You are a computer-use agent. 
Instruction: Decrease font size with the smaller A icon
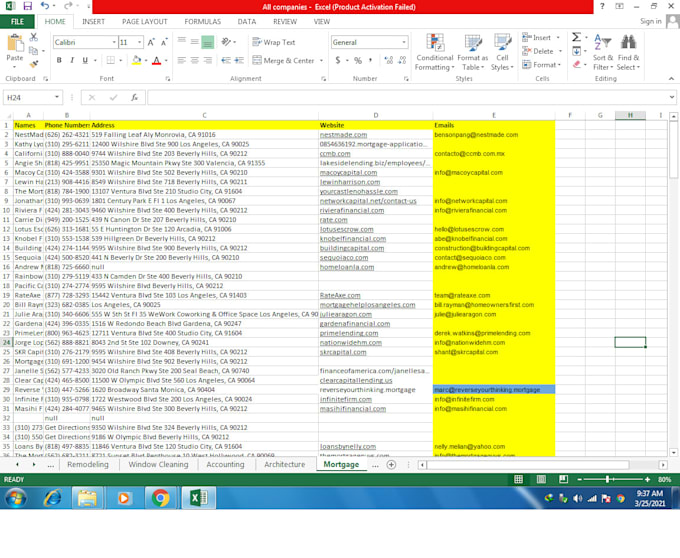pos(164,42)
